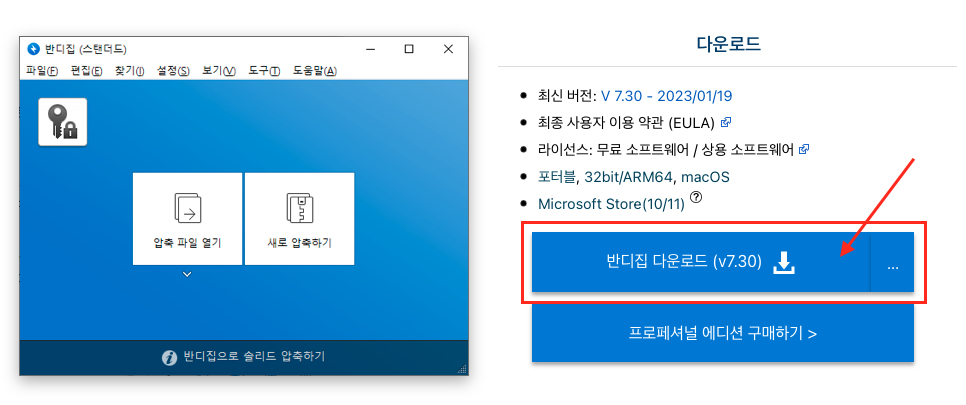Open the 새로 압축하기 tile
966x405 pixels.
[299, 219]
